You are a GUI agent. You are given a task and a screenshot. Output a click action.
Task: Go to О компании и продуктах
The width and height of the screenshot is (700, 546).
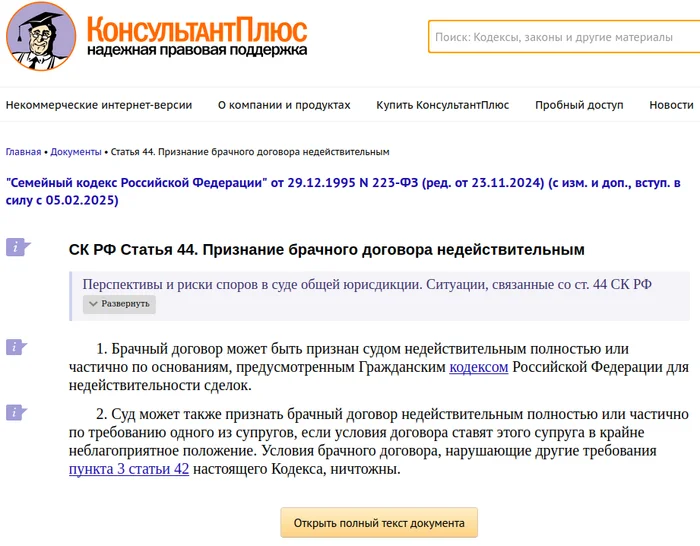(x=284, y=105)
